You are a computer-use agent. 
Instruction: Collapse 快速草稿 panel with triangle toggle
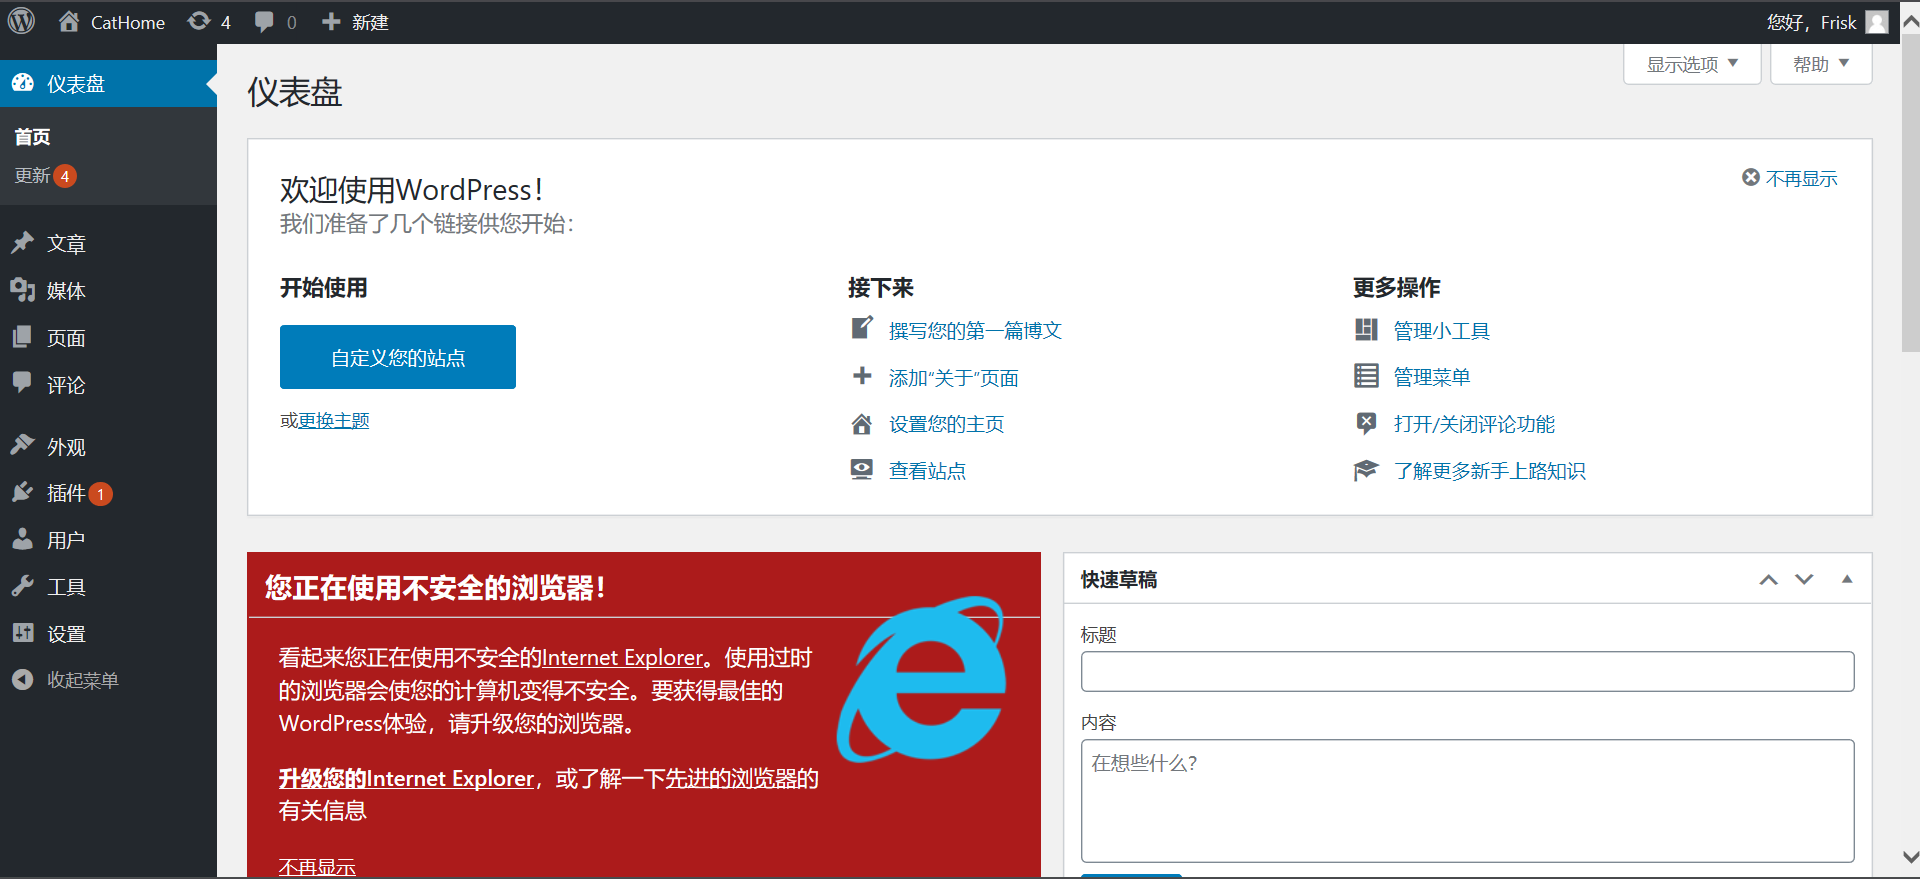click(x=1847, y=579)
